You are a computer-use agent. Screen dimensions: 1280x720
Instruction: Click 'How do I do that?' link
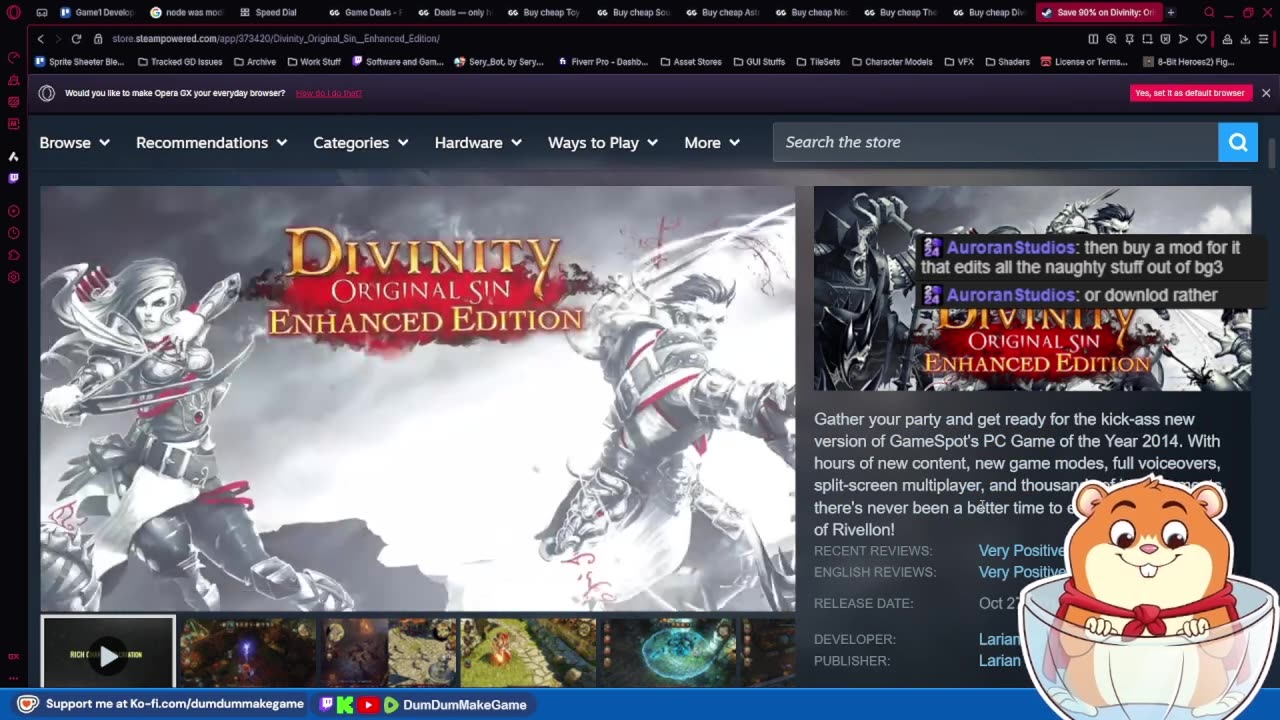click(329, 93)
